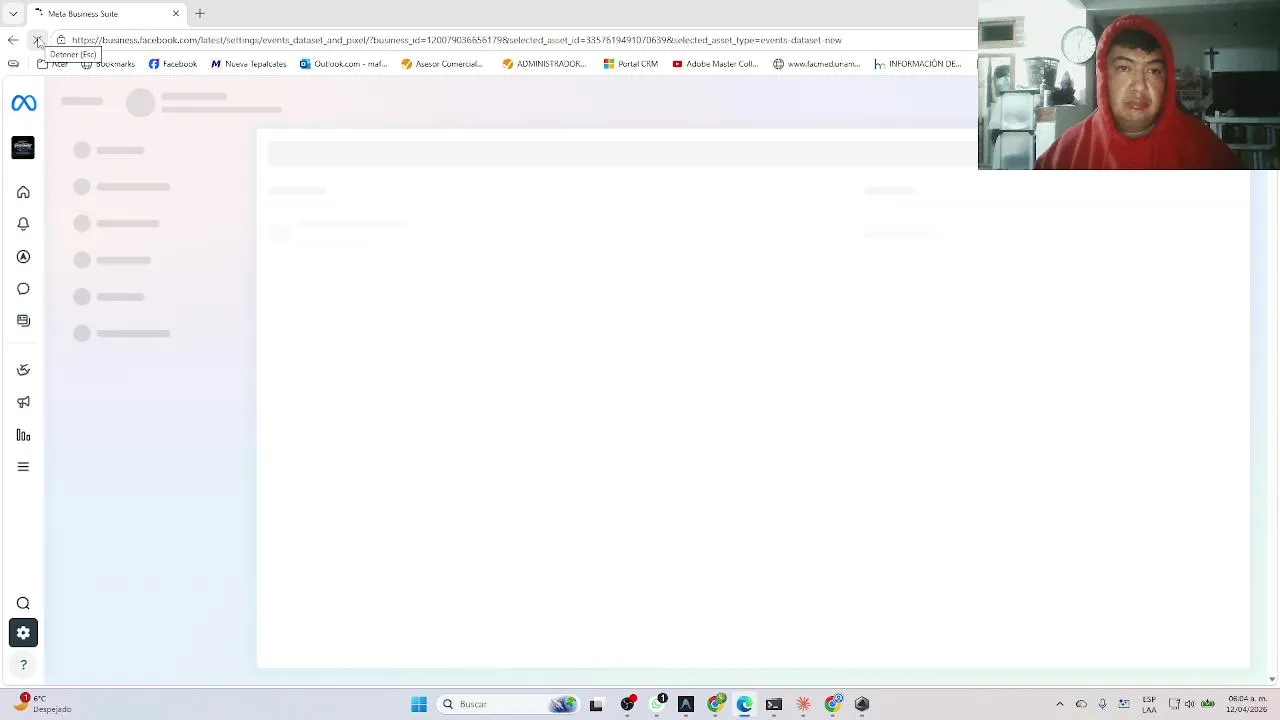Open the Insights bar chart icon
Image resolution: width=1280 pixels, height=720 pixels.
[x=23, y=435]
